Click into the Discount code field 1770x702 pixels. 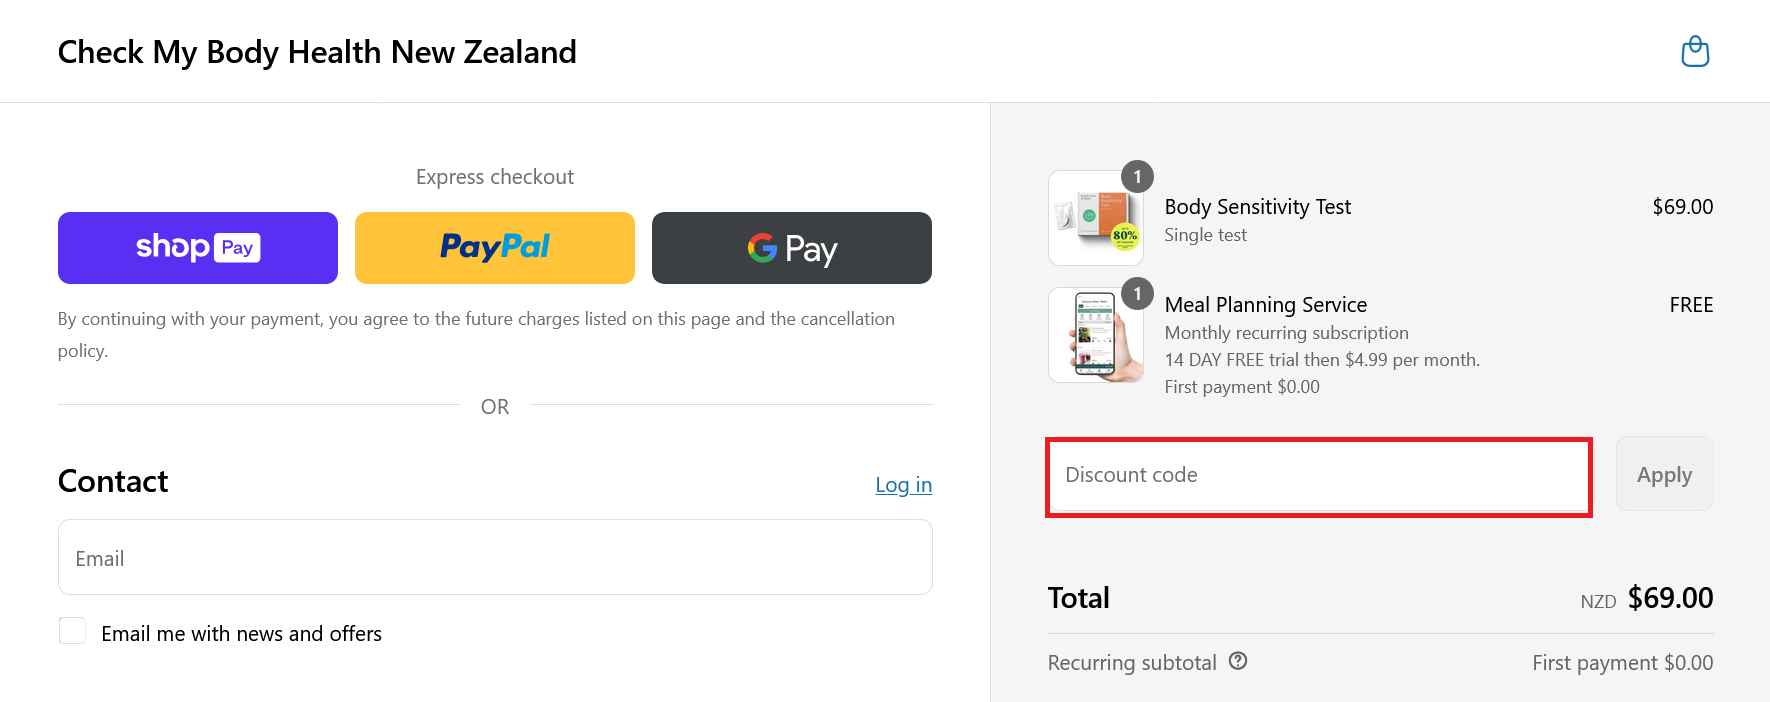[x=1319, y=476]
